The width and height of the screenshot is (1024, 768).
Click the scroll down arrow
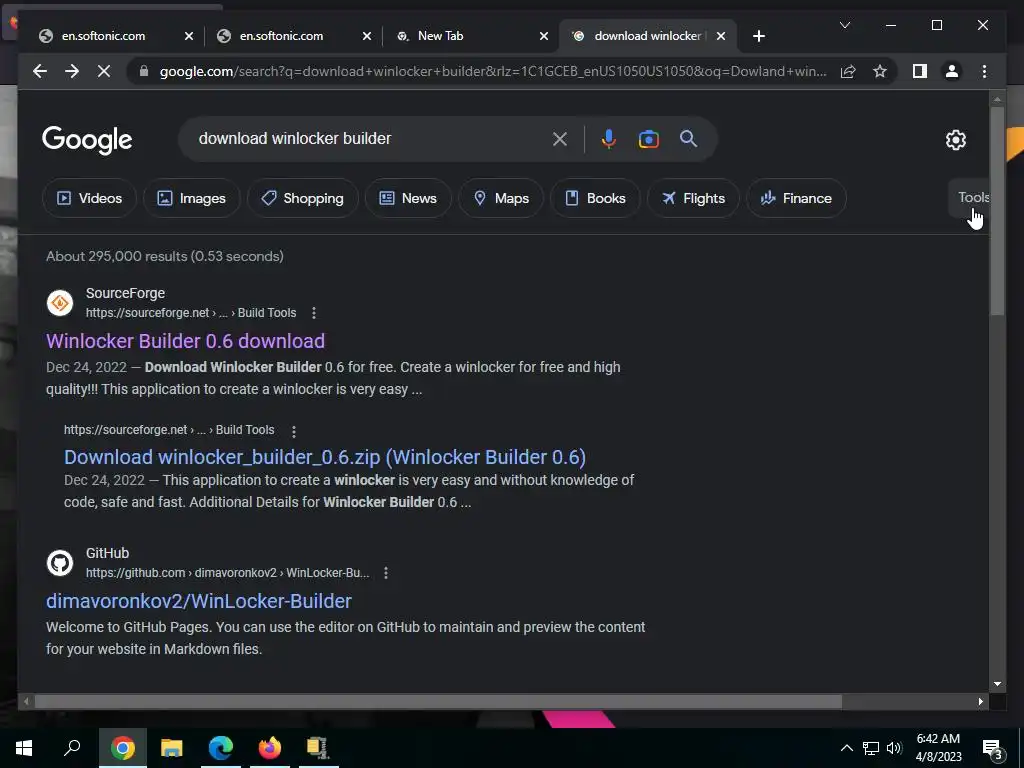[x=997, y=684]
